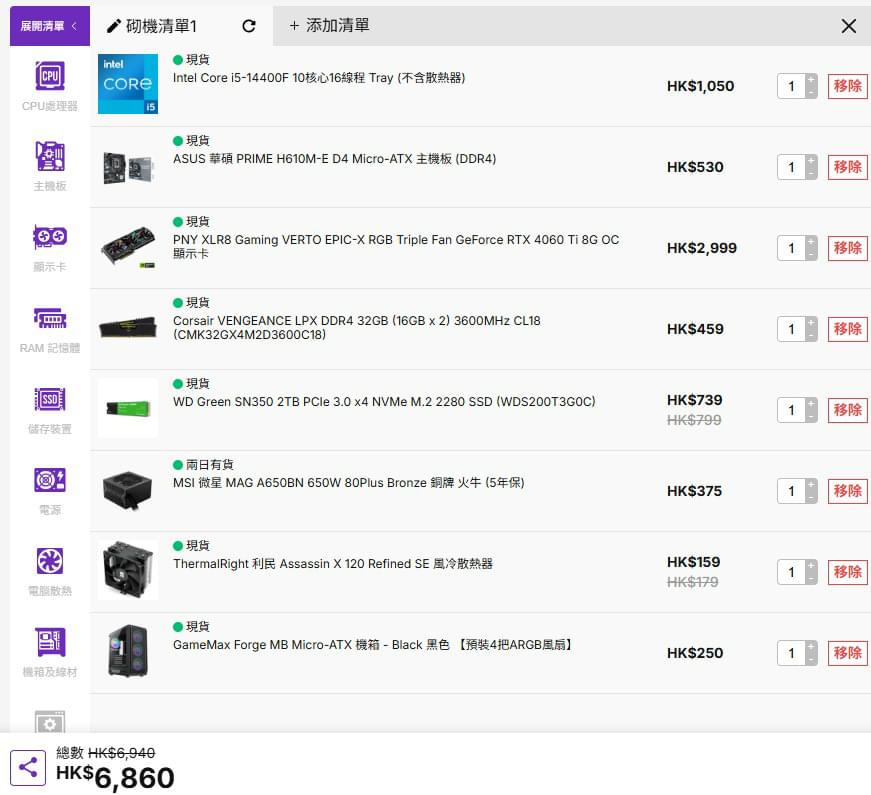This screenshot has height=795, width=871.
Task: Increase quantity of Intel Core i5-14400F
Action: (811, 80)
